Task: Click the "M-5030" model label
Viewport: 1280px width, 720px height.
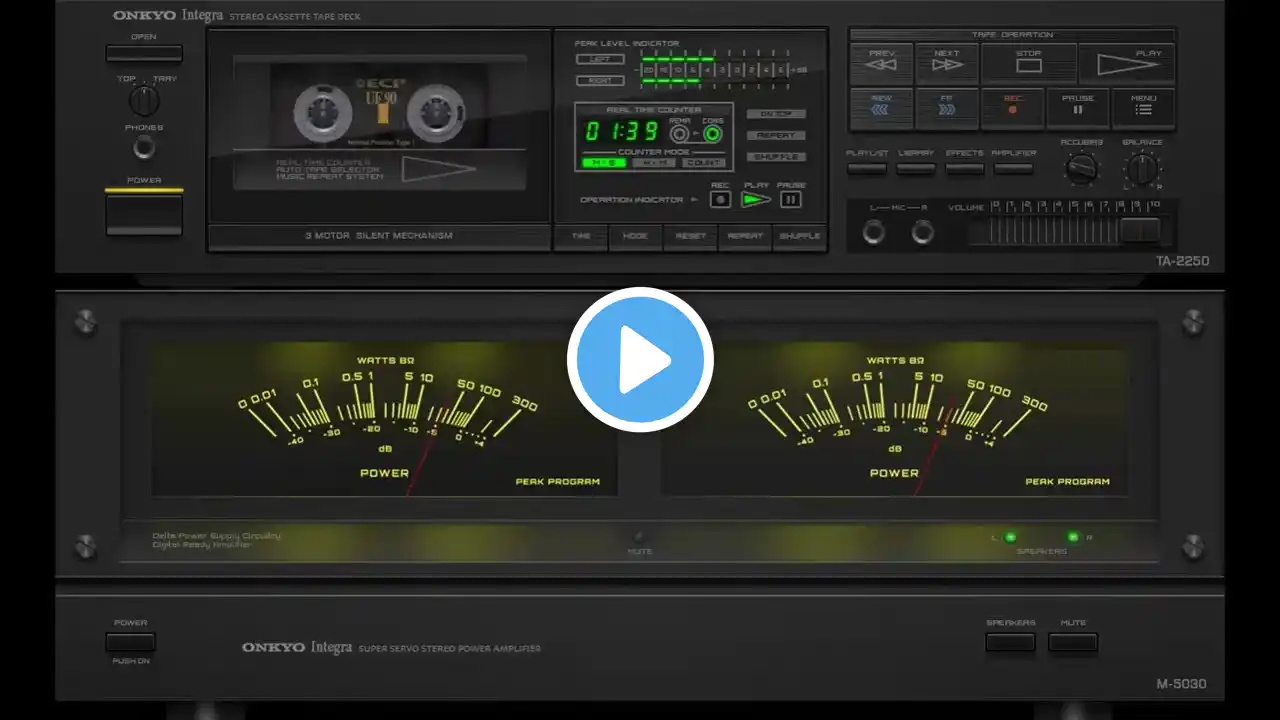Action: (x=1181, y=685)
